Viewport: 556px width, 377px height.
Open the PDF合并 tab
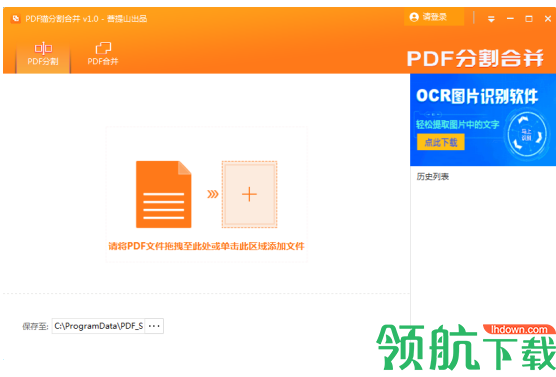click(103, 54)
